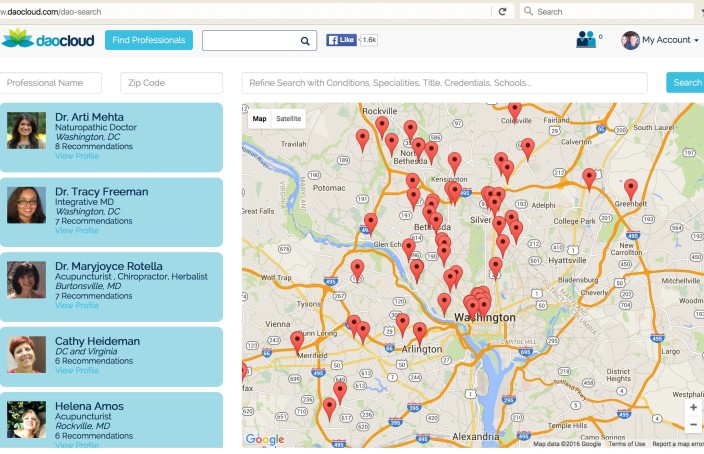Open the My Account dropdown
Image resolution: width=704 pixels, height=454 pixels.
pos(670,40)
